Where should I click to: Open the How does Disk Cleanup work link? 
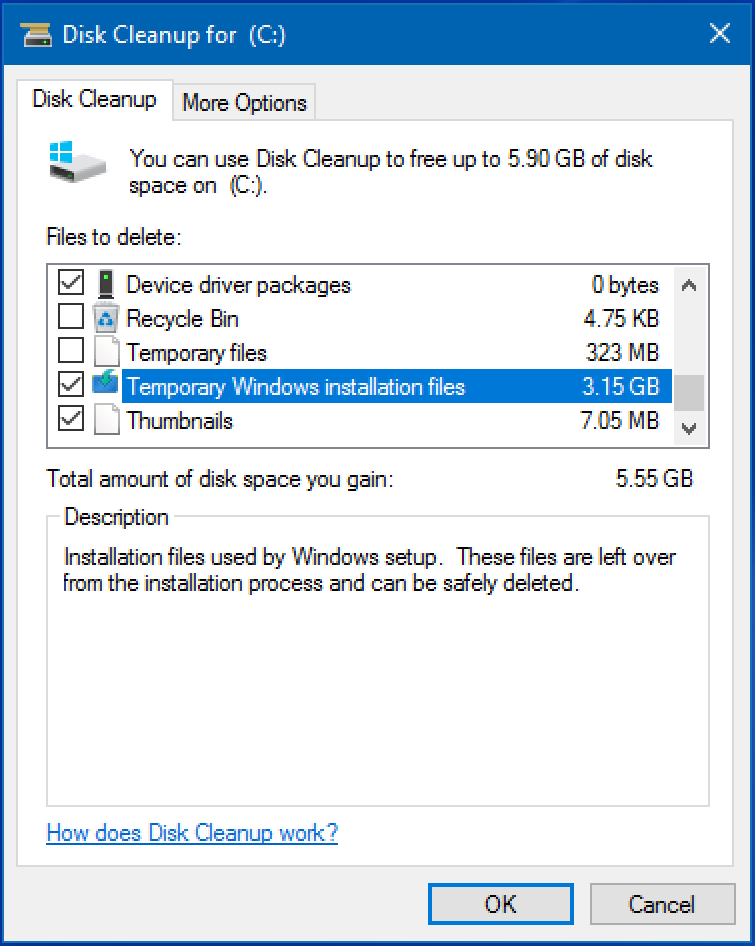pyautogui.click(x=192, y=833)
